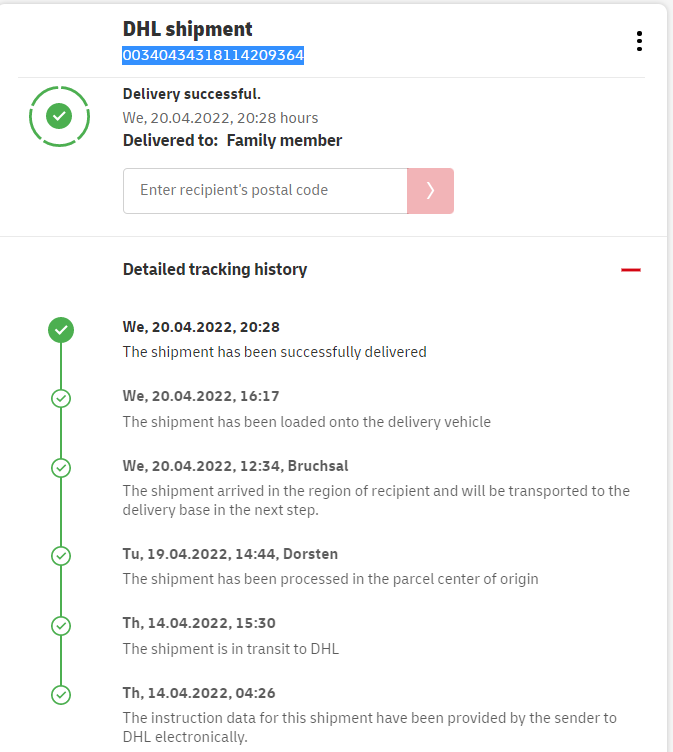Click the DHL shipment title
Viewport: 673px width, 752px height.
(x=188, y=29)
